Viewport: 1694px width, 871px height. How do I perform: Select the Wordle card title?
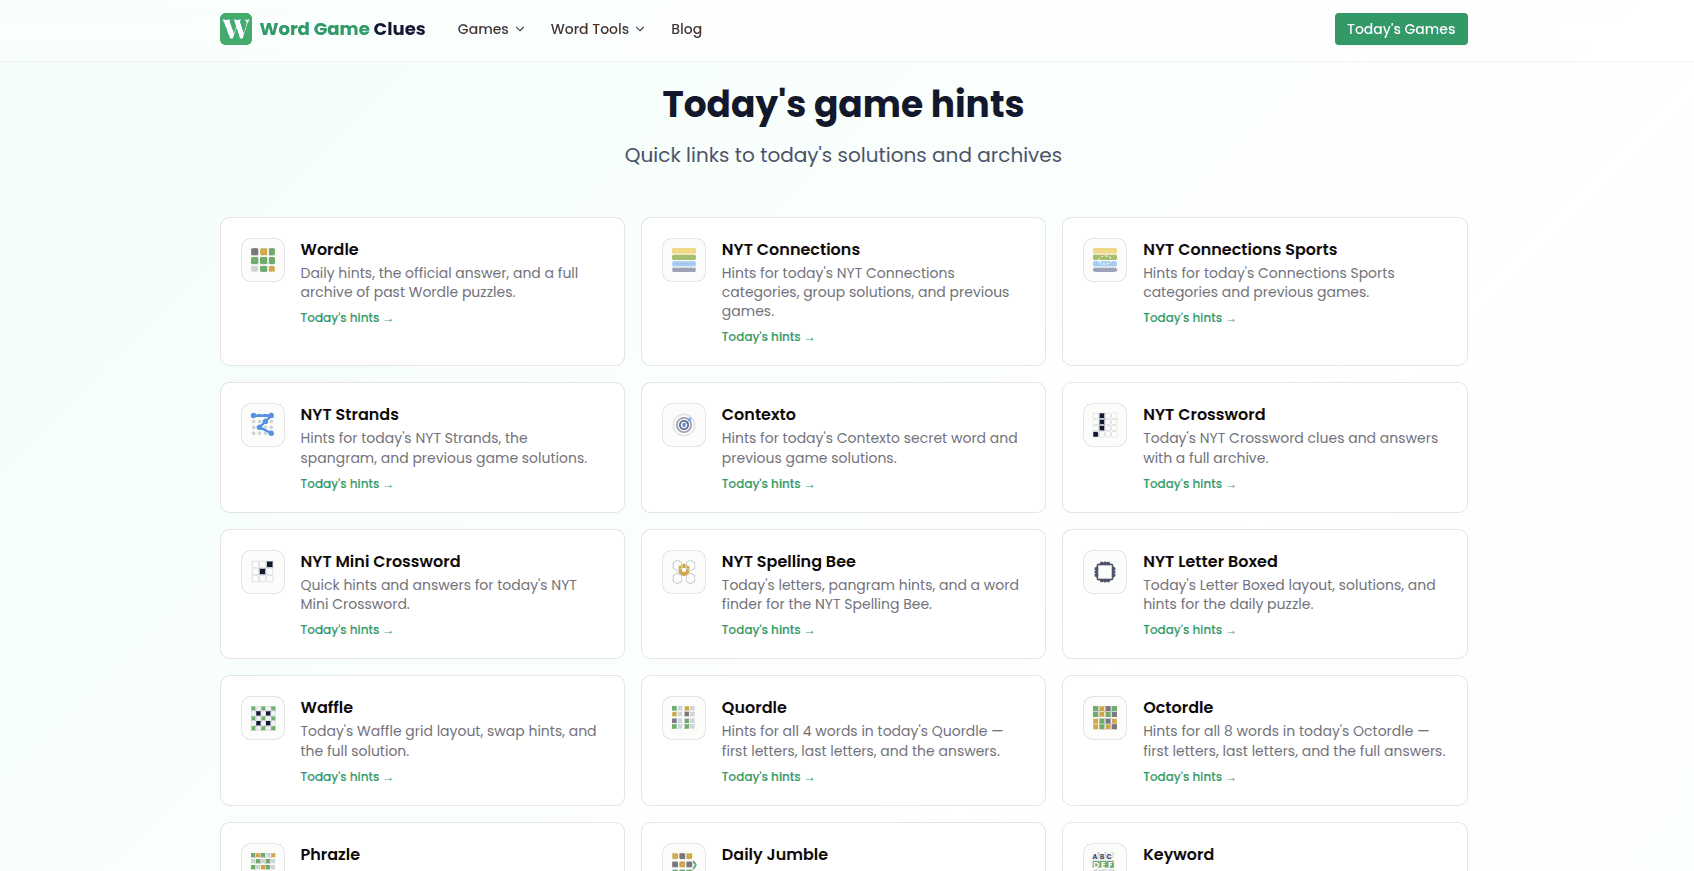tap(329, 249)
